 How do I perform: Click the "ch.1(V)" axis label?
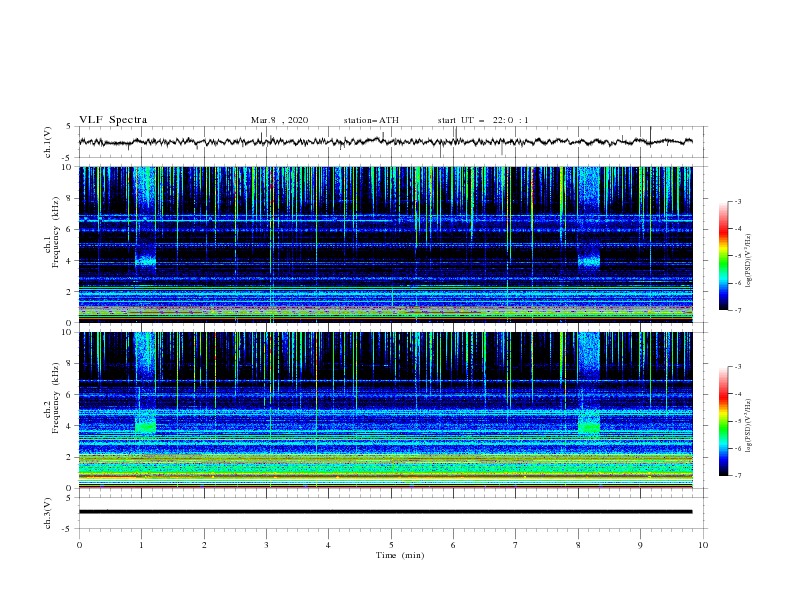(x=48, y=142)
